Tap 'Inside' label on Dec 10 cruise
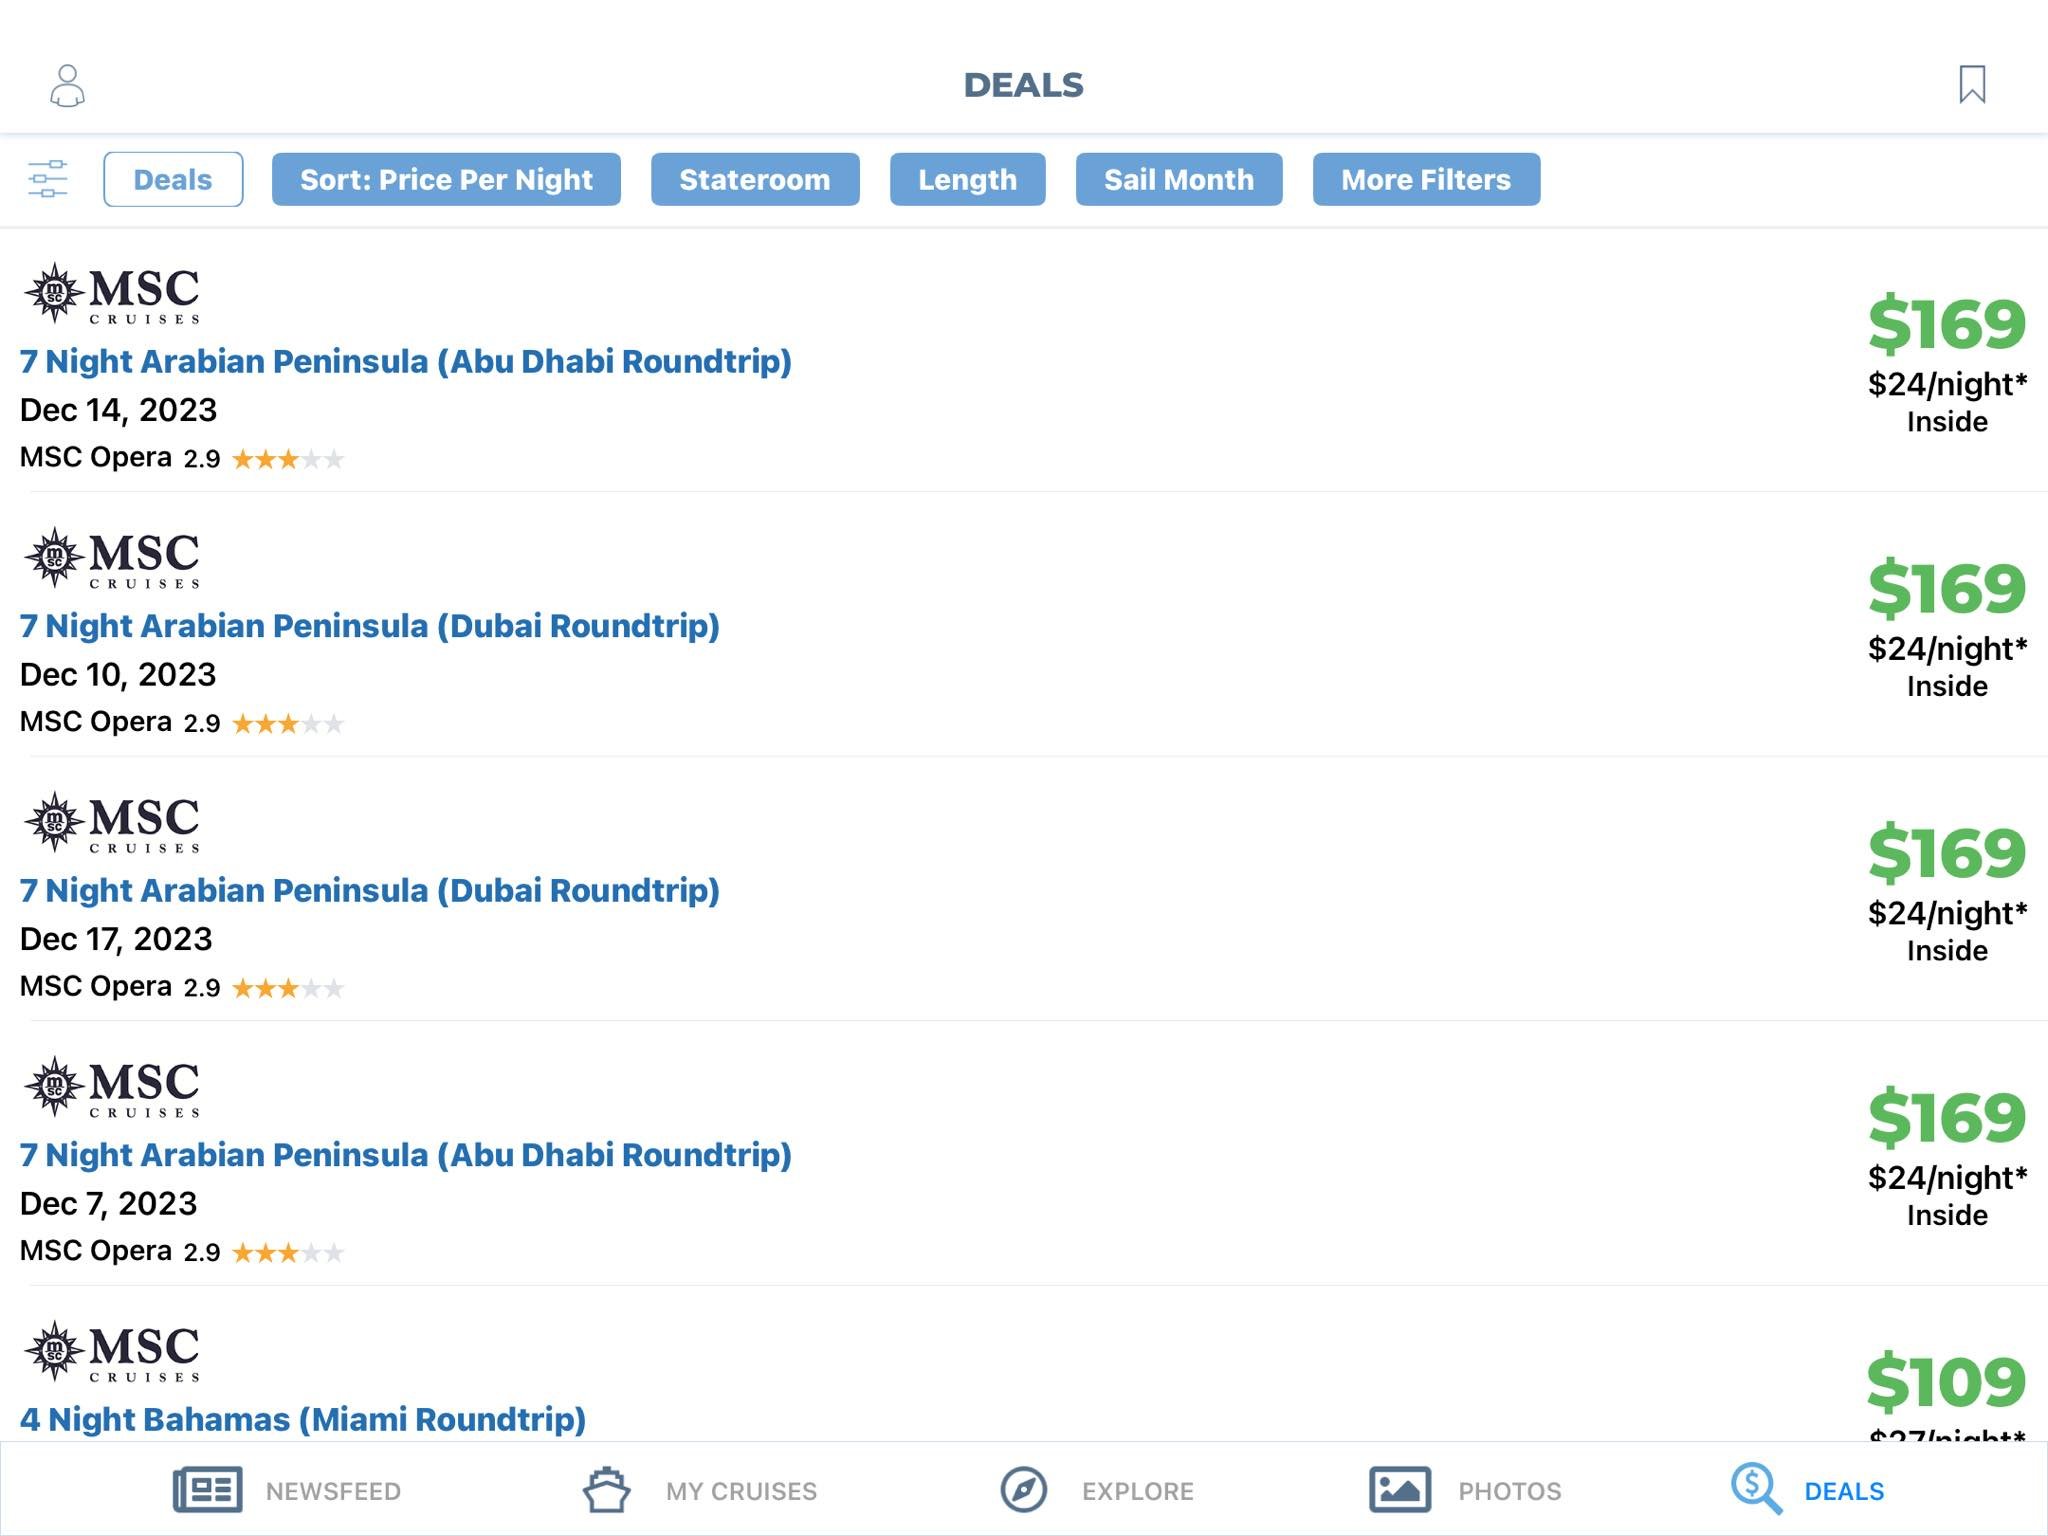Viewport: 2048px width, 1536px height. coord(1947,686)
